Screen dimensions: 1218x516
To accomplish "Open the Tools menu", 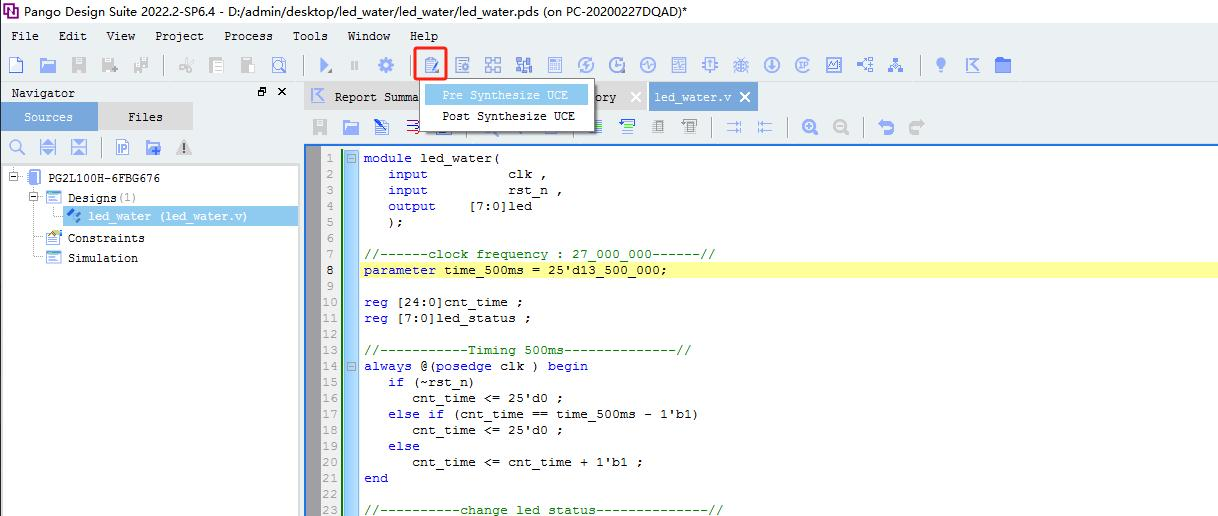I will coord(310,36).
